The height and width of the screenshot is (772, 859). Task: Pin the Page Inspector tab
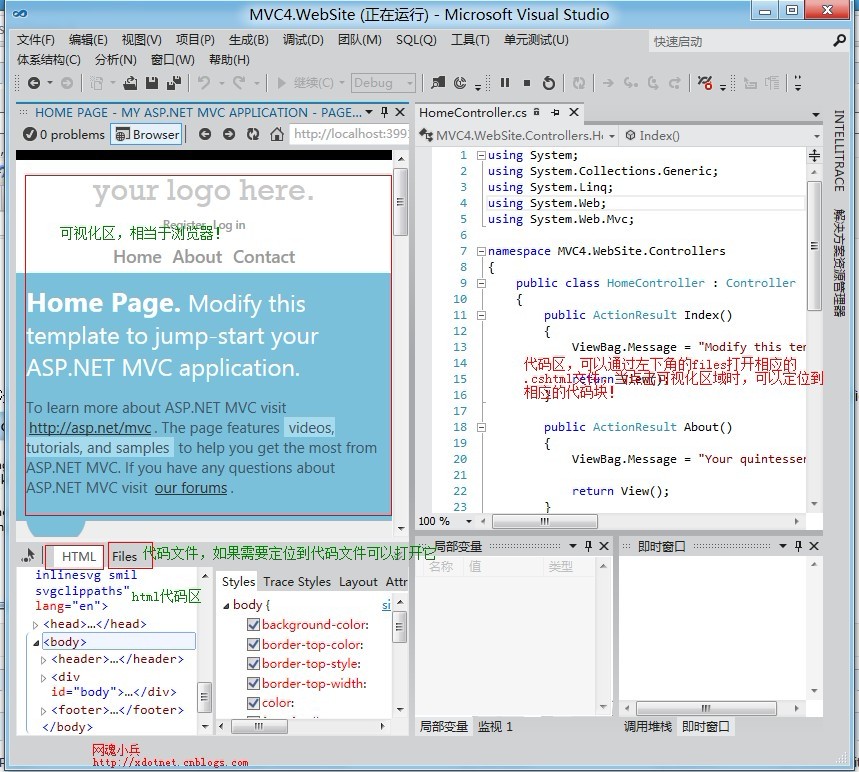coord(385,112)
